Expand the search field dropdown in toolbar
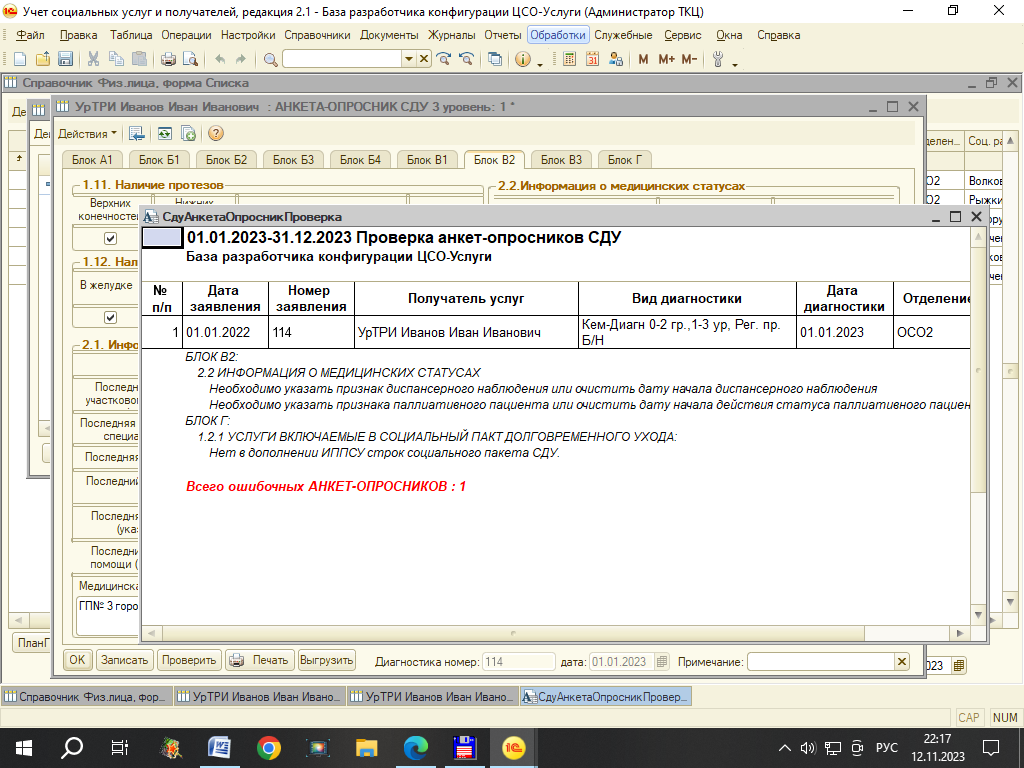 (x=408, y=60)
